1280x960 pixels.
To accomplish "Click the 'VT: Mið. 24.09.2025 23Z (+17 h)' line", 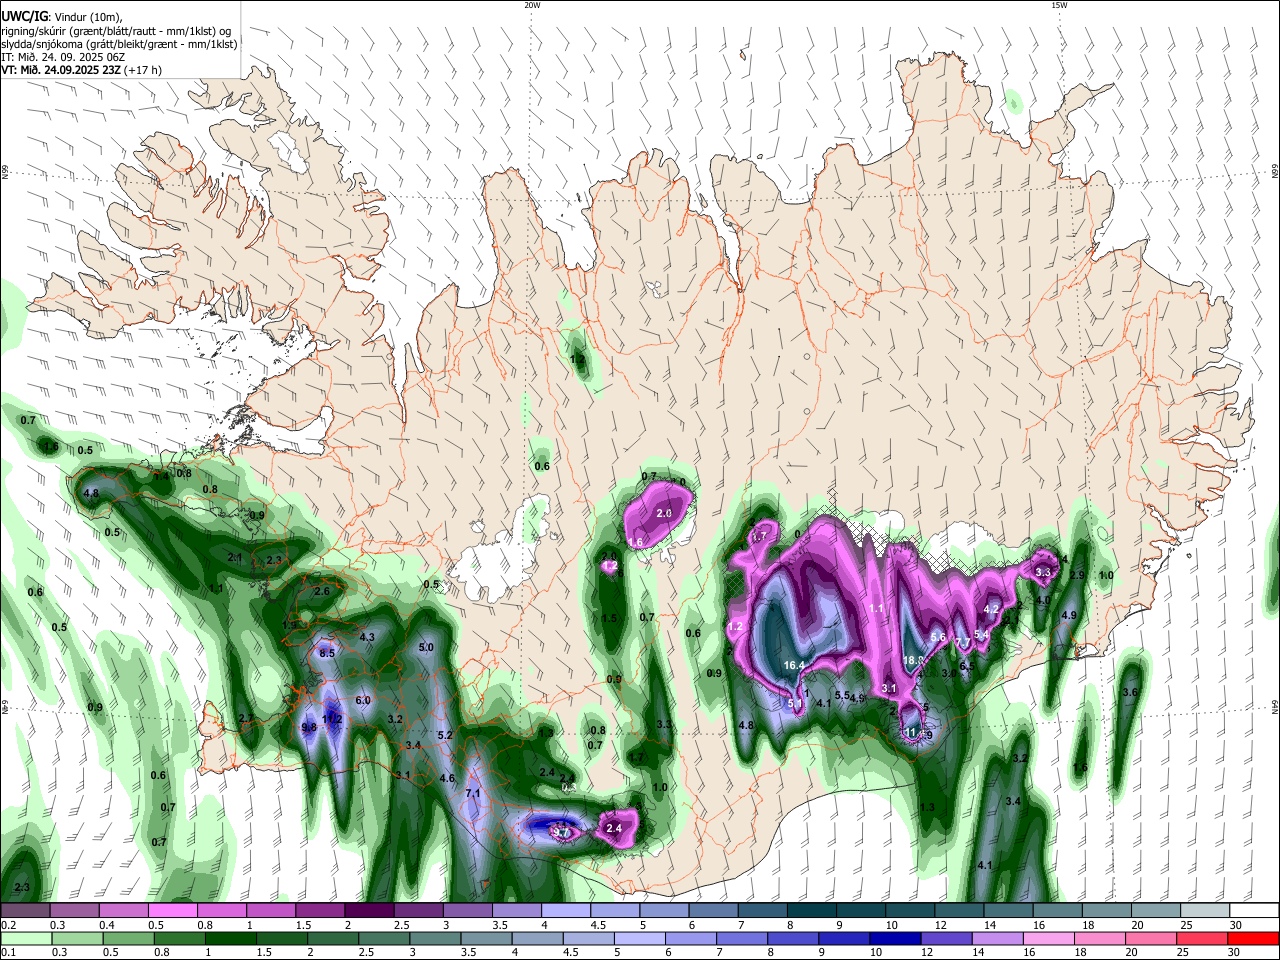I will pos(81,70).
